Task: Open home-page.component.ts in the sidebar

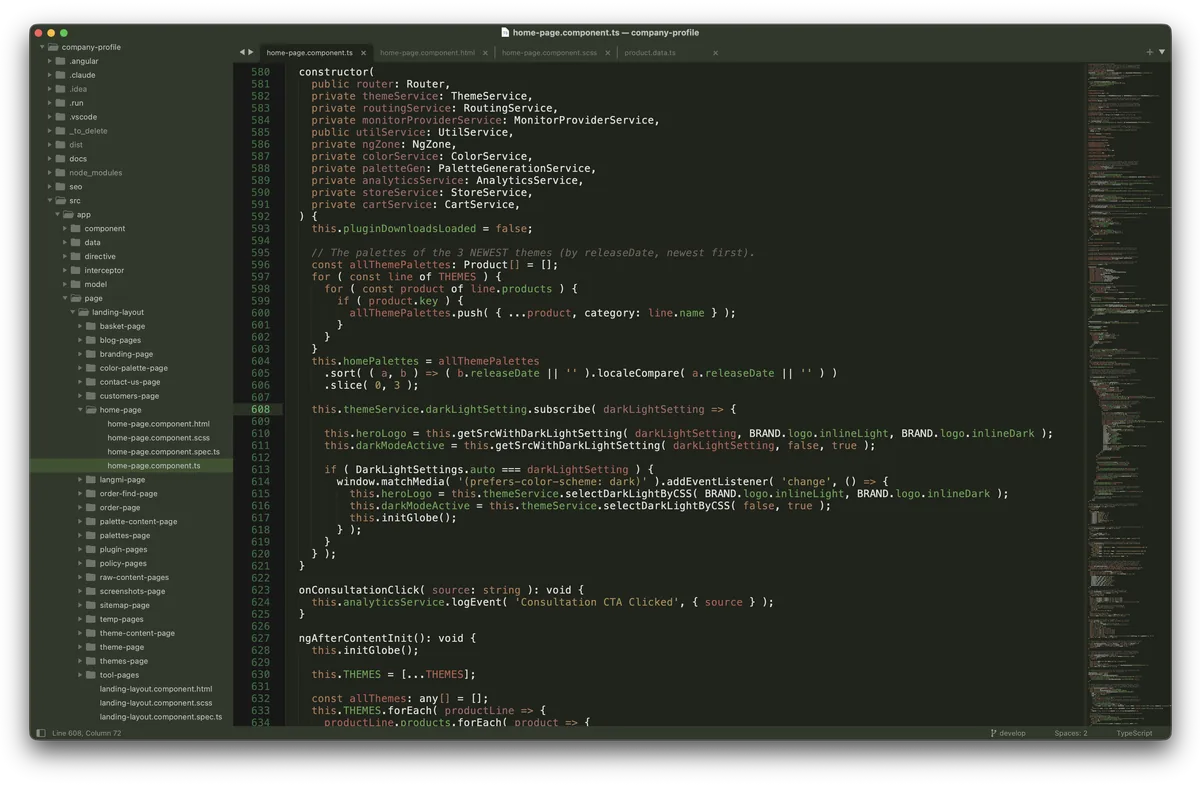Action: (x=154, y=466)
